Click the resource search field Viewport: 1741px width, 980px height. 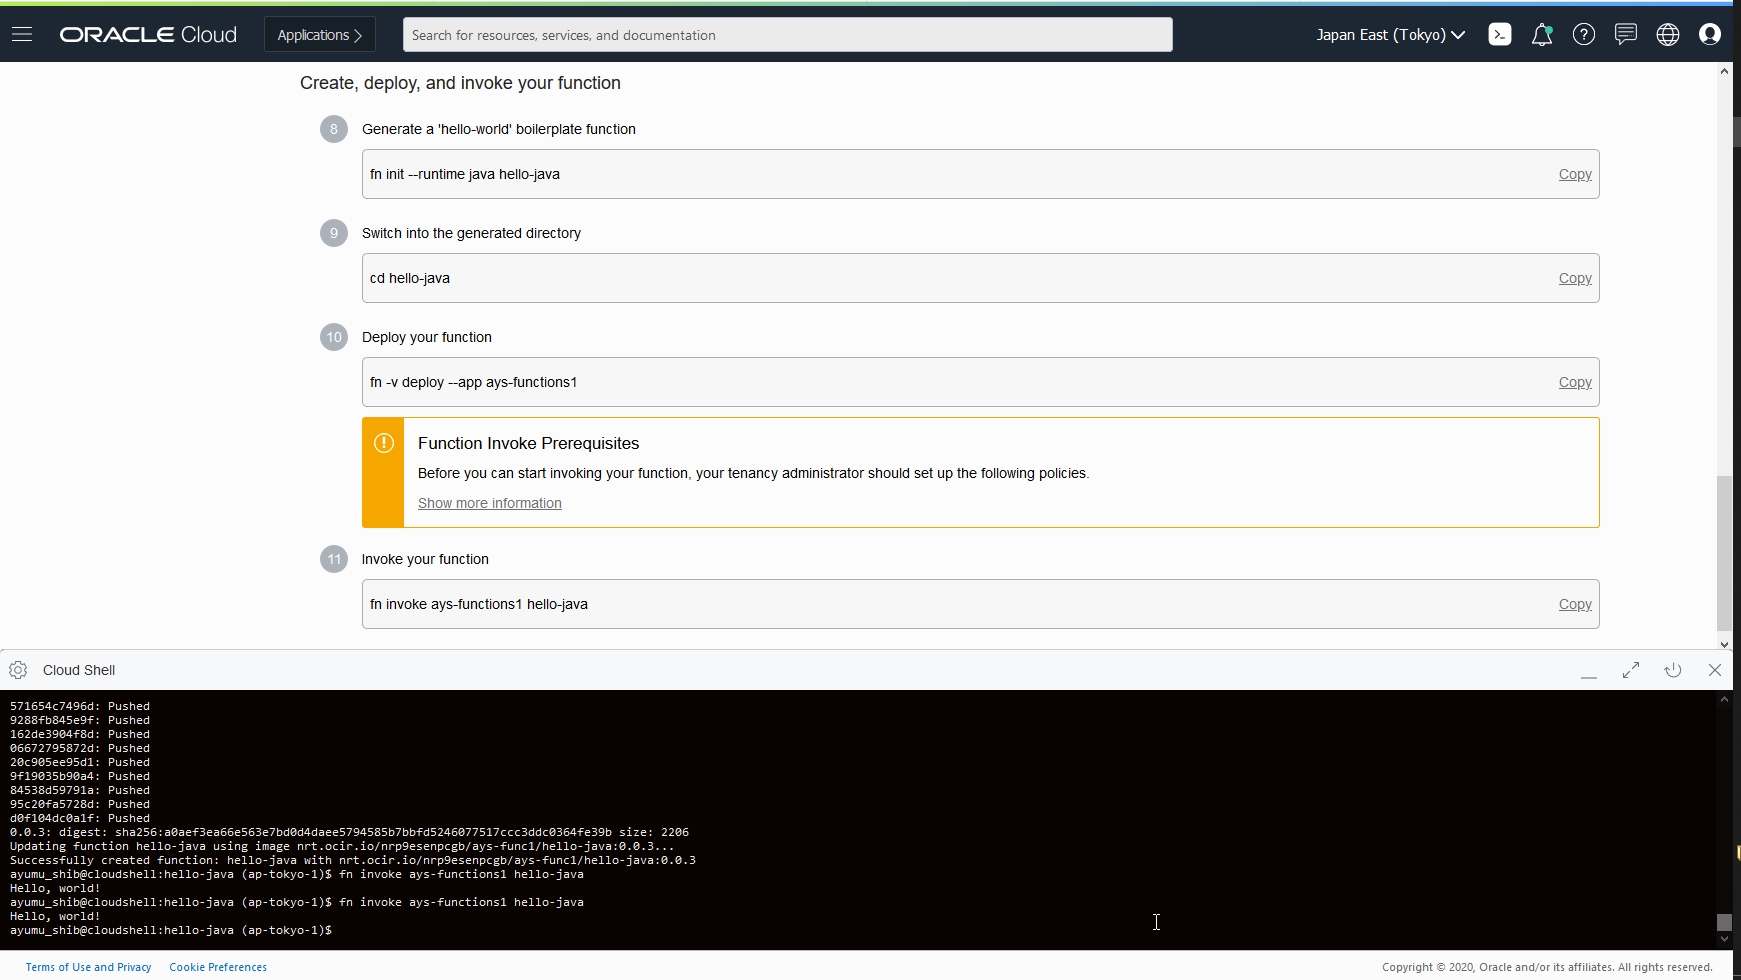787,34
